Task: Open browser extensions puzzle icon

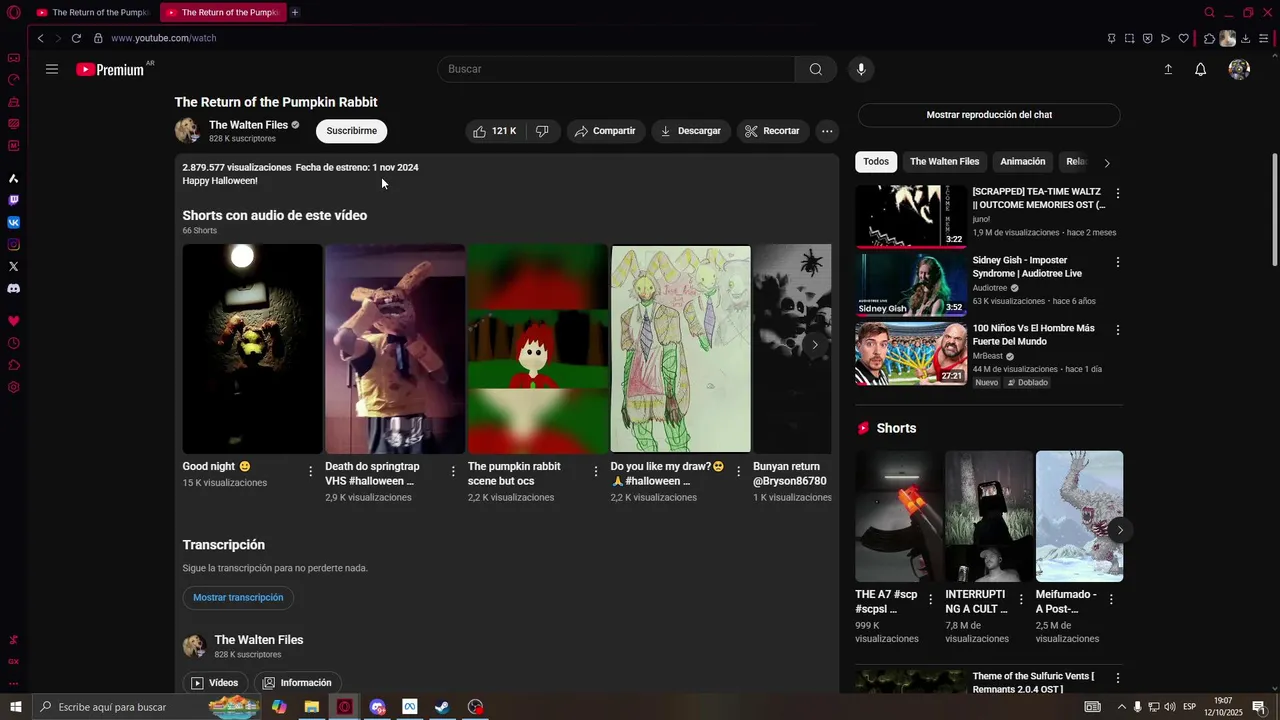Action: pyautogui.click(x=1209, y=38)
